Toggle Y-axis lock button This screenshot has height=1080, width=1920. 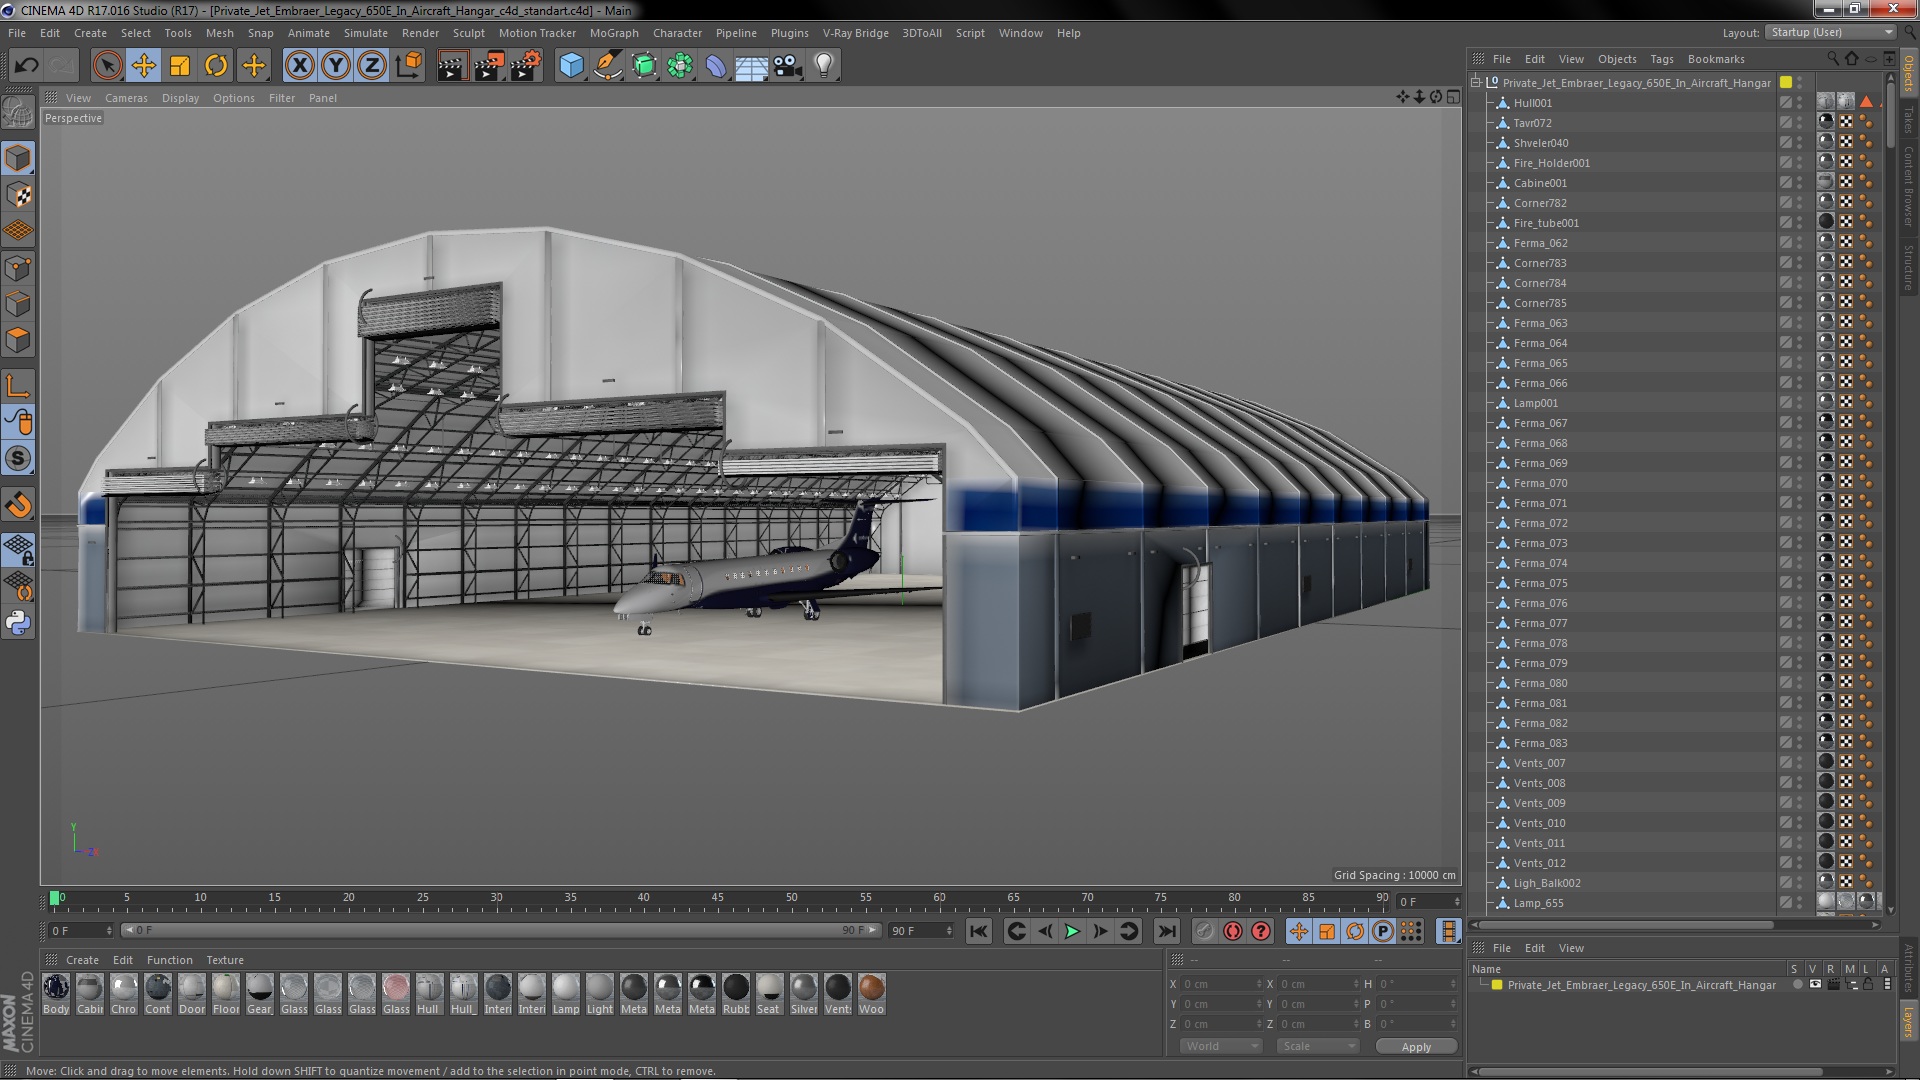[335, 66]
